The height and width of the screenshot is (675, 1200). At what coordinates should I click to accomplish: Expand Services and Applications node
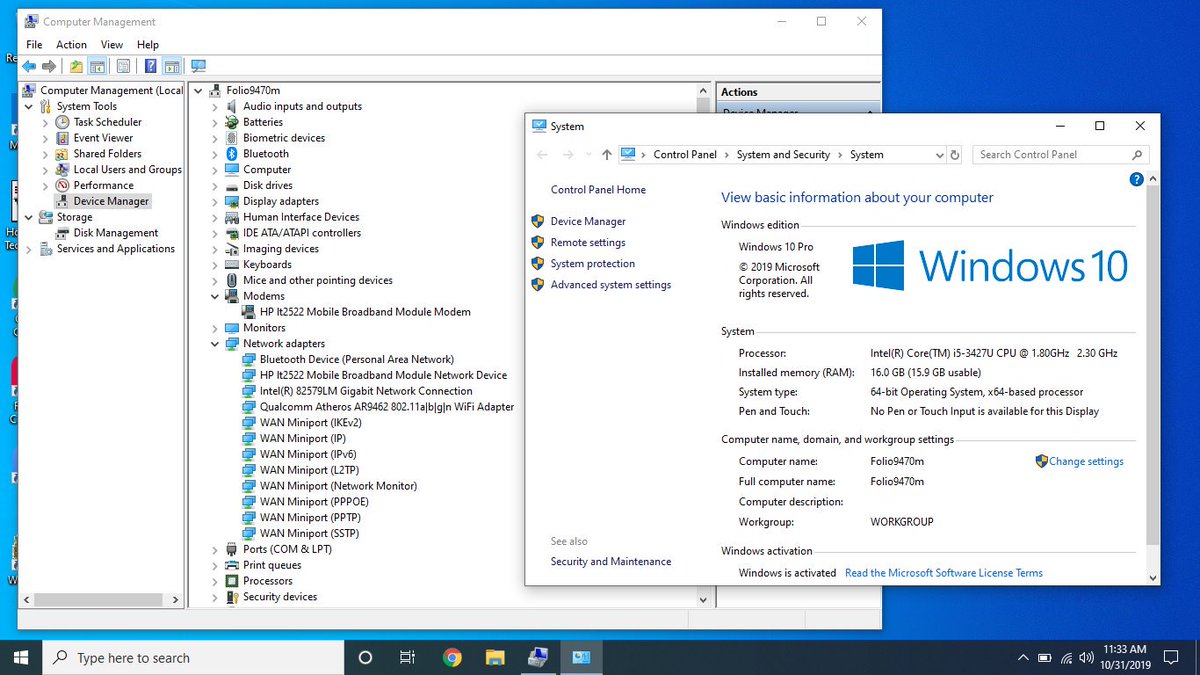pos(29,249)
